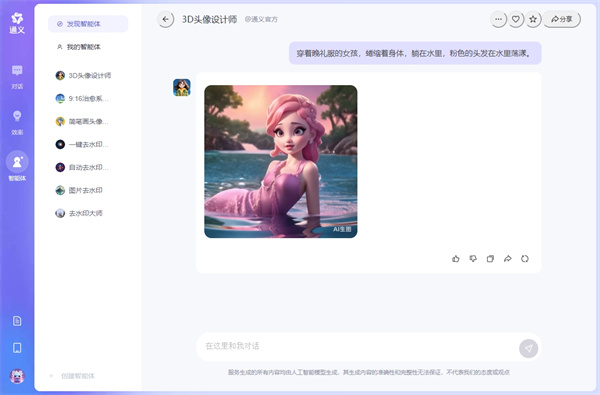Image resolution: width=600 pixels, height=395 pixels.
Task: Regenerate the reply with the refresh icon
Action: 525,259
